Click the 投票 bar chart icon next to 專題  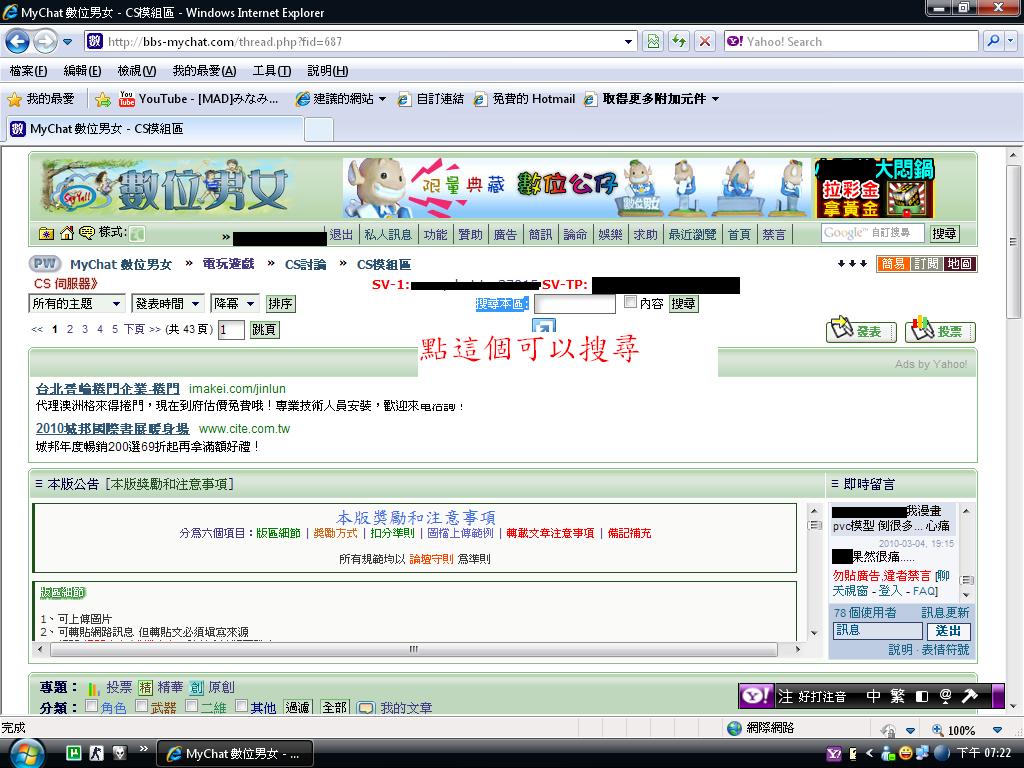coord(93,688)
